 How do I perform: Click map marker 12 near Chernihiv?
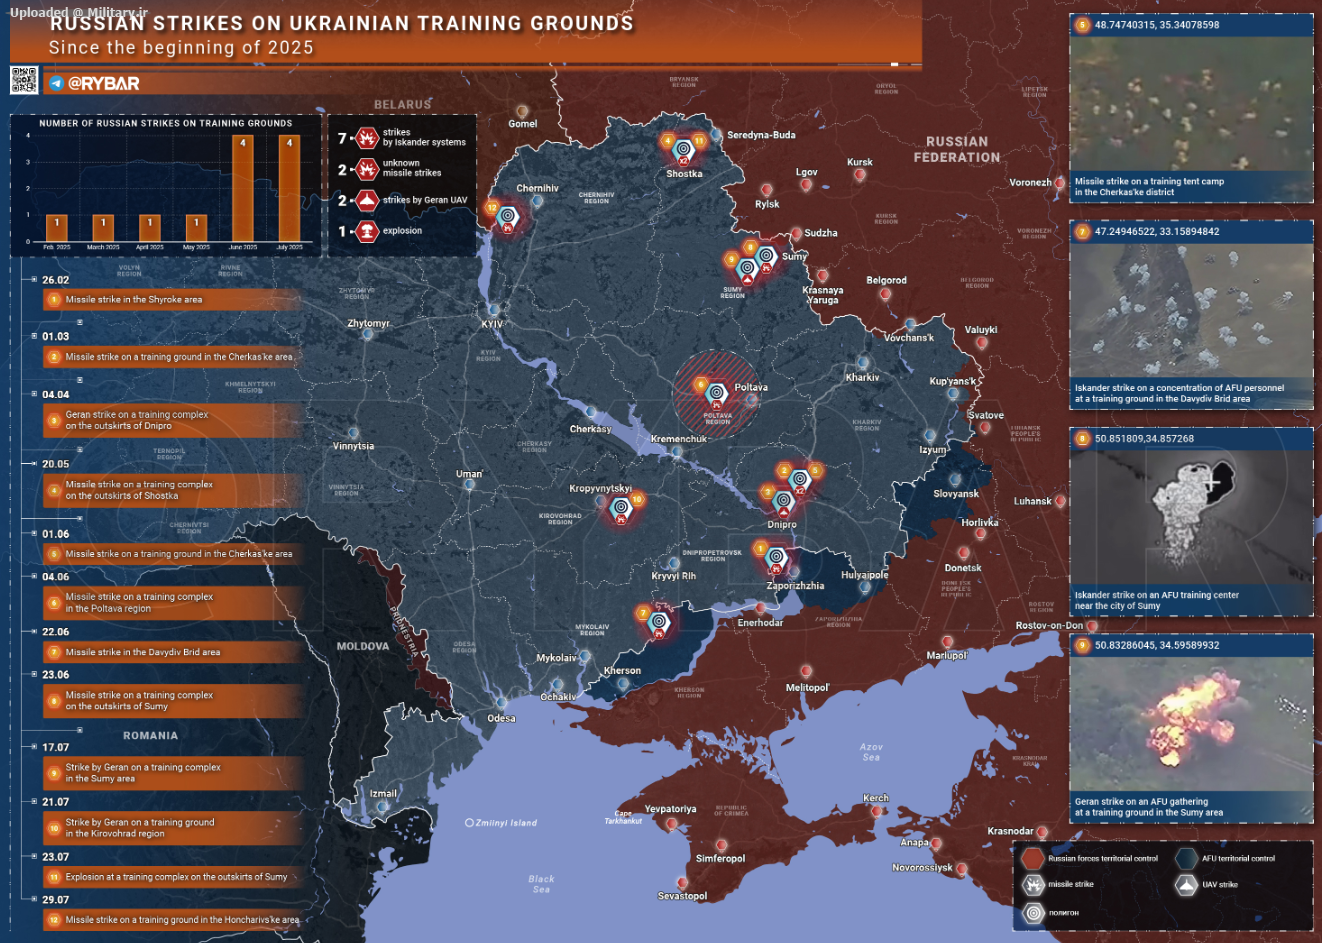(x=492, y=208)
